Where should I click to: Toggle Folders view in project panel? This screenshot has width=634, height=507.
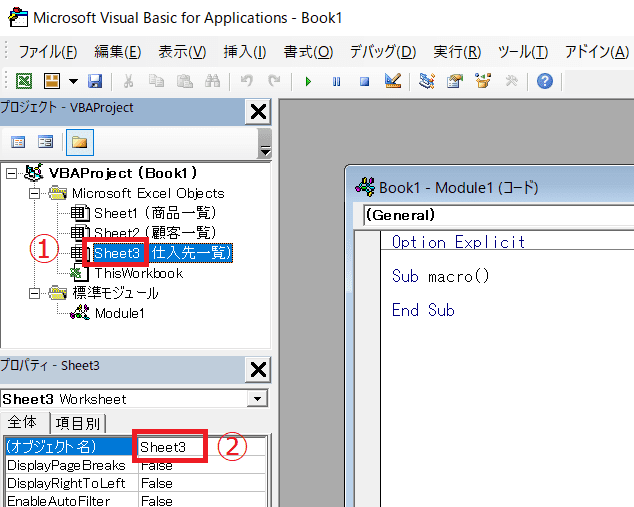[x=79, y=142]
